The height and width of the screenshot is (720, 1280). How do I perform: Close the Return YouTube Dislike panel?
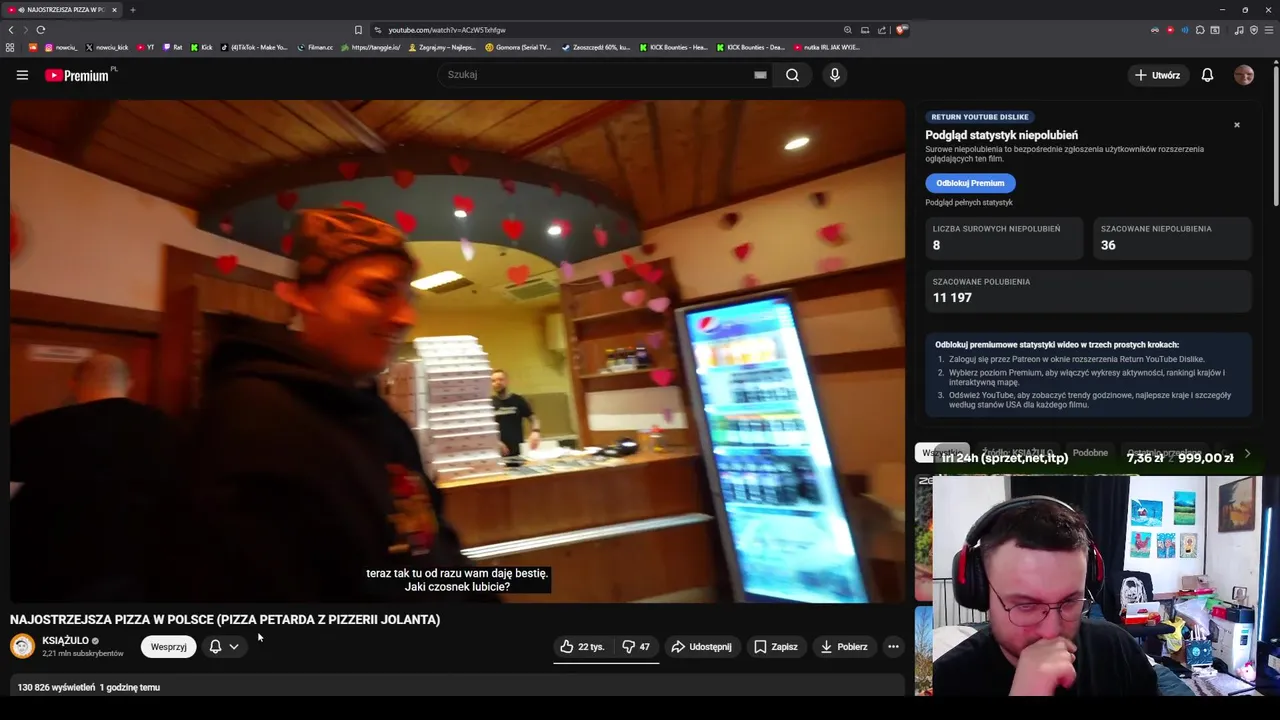[1237, 125]
